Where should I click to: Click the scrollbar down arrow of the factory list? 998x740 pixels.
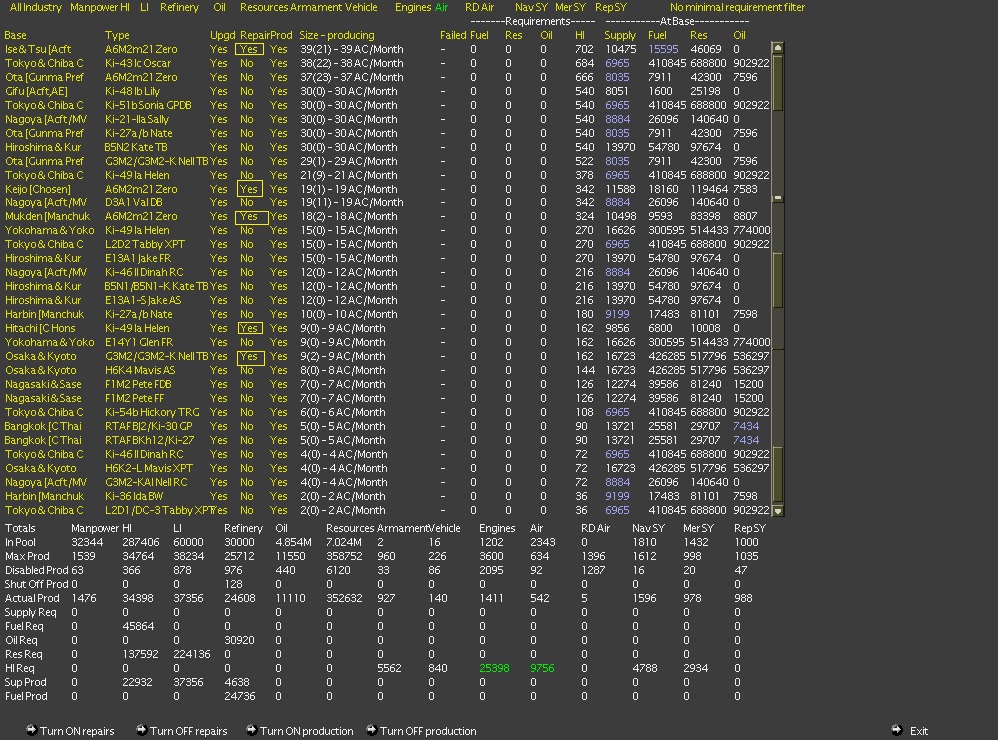point(777,510)
